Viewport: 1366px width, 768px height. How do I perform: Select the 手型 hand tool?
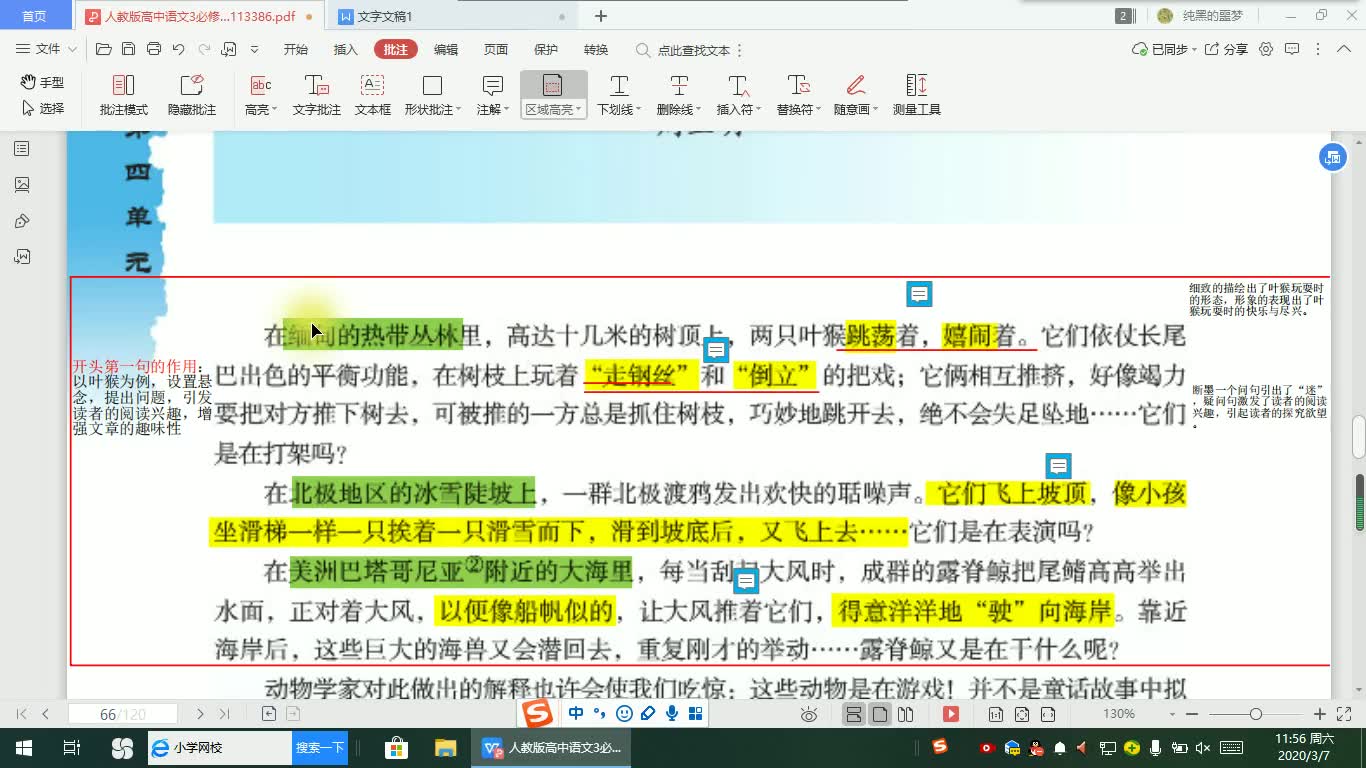[x=42, y=82]
